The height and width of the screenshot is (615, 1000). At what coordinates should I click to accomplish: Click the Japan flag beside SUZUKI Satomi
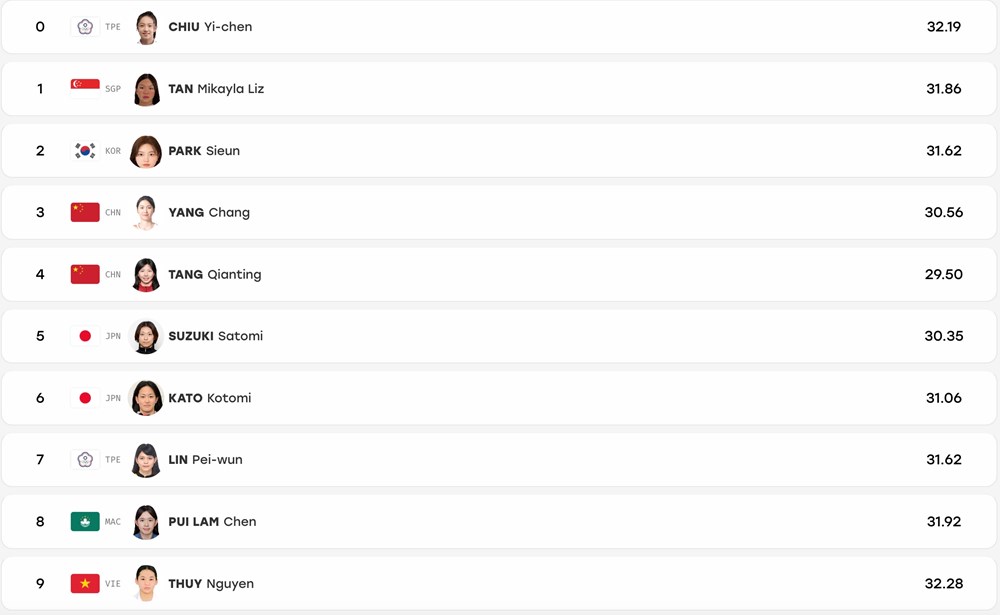pos(85,336)
